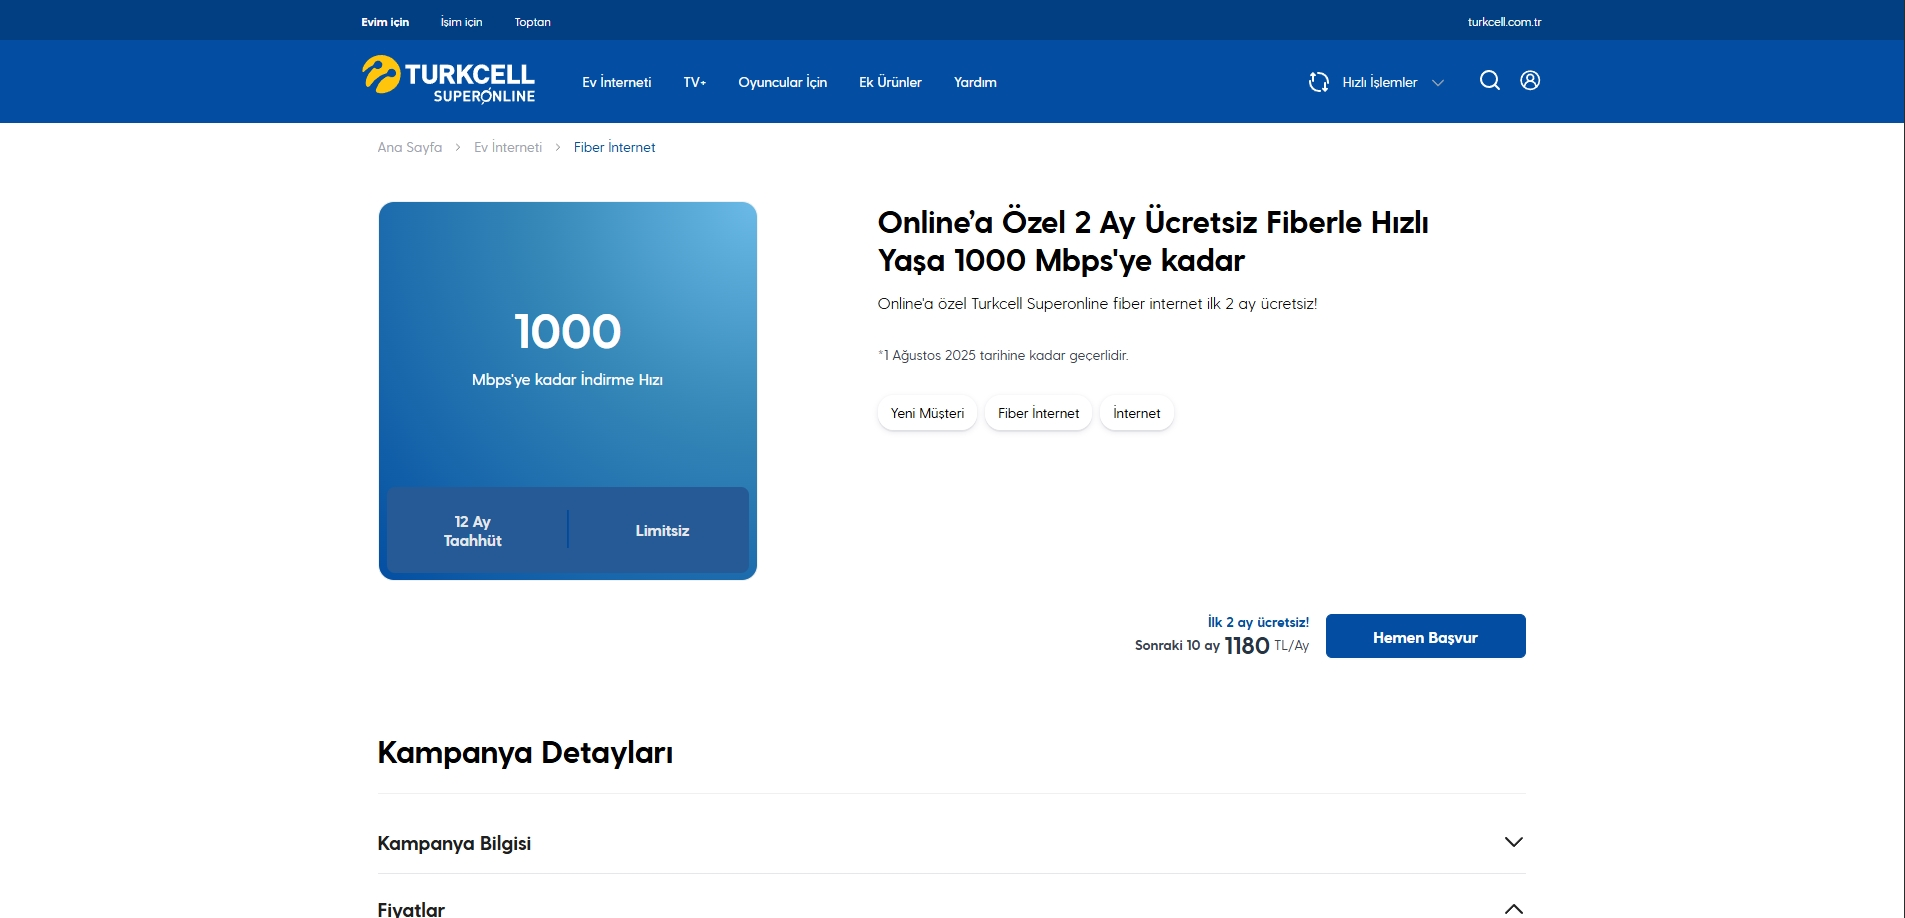Switch to the Evim için tab
This screenshot has width=1905, height=918.
pyautogui.click(x=385, y=22)
